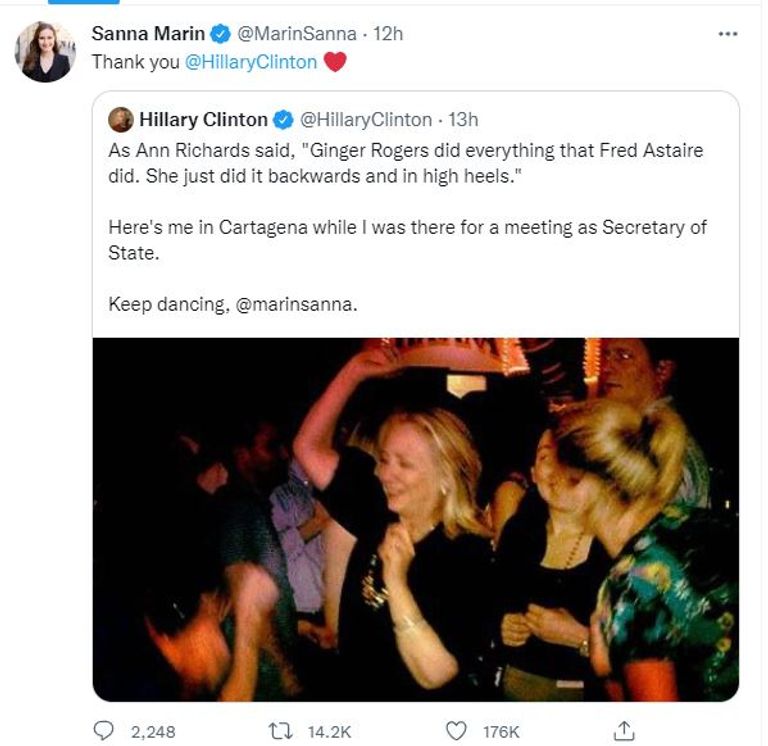Click the verified badge beside Hillary Clinton
Screen dimensions: 768x746
pos(283,120)
